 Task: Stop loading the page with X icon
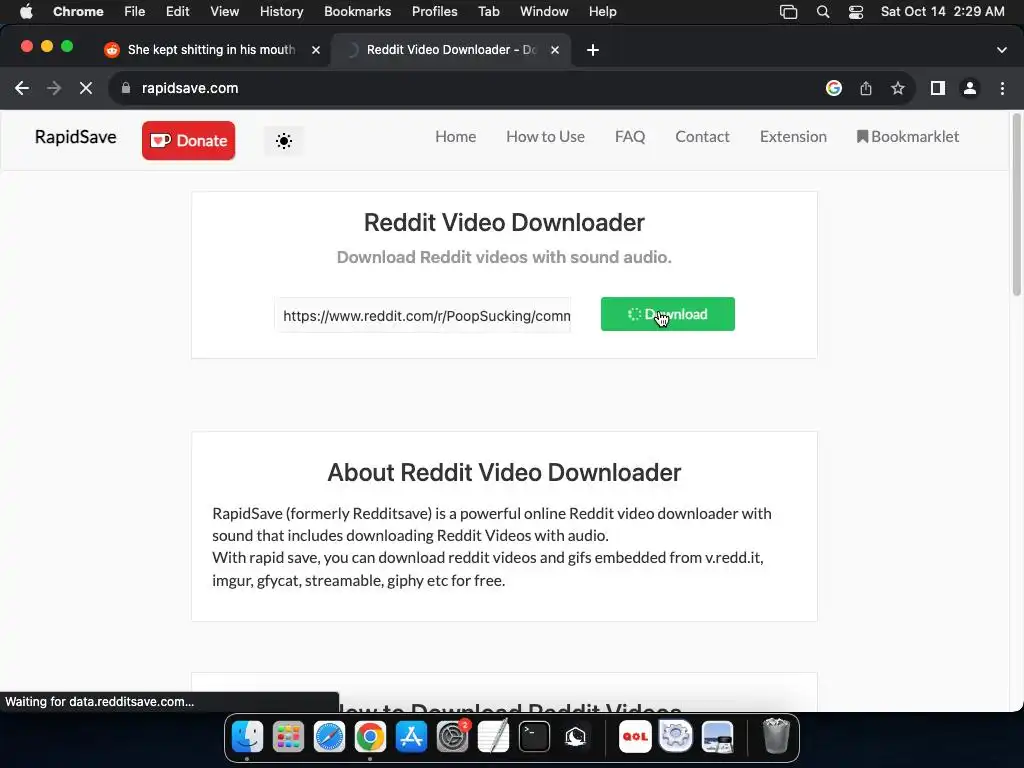coord(86,88)
